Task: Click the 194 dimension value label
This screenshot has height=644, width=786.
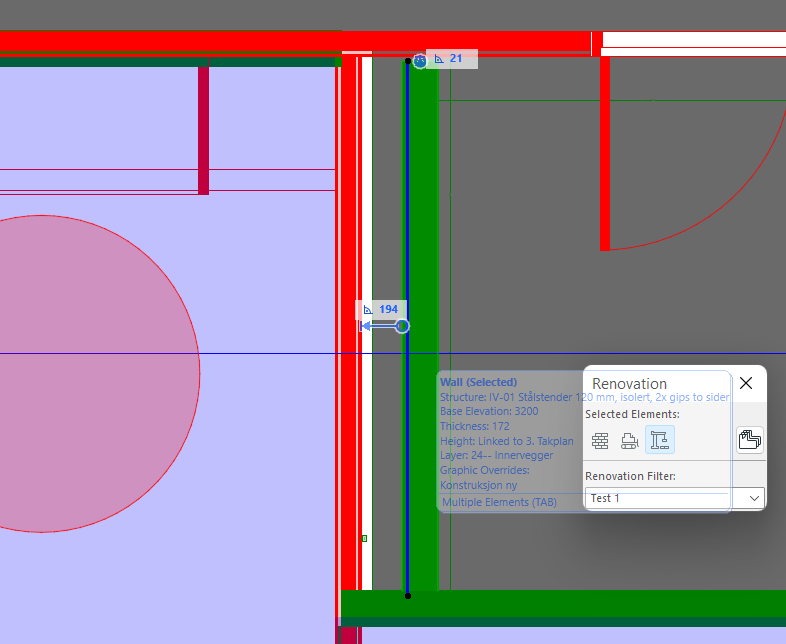Action: point(388,310)
